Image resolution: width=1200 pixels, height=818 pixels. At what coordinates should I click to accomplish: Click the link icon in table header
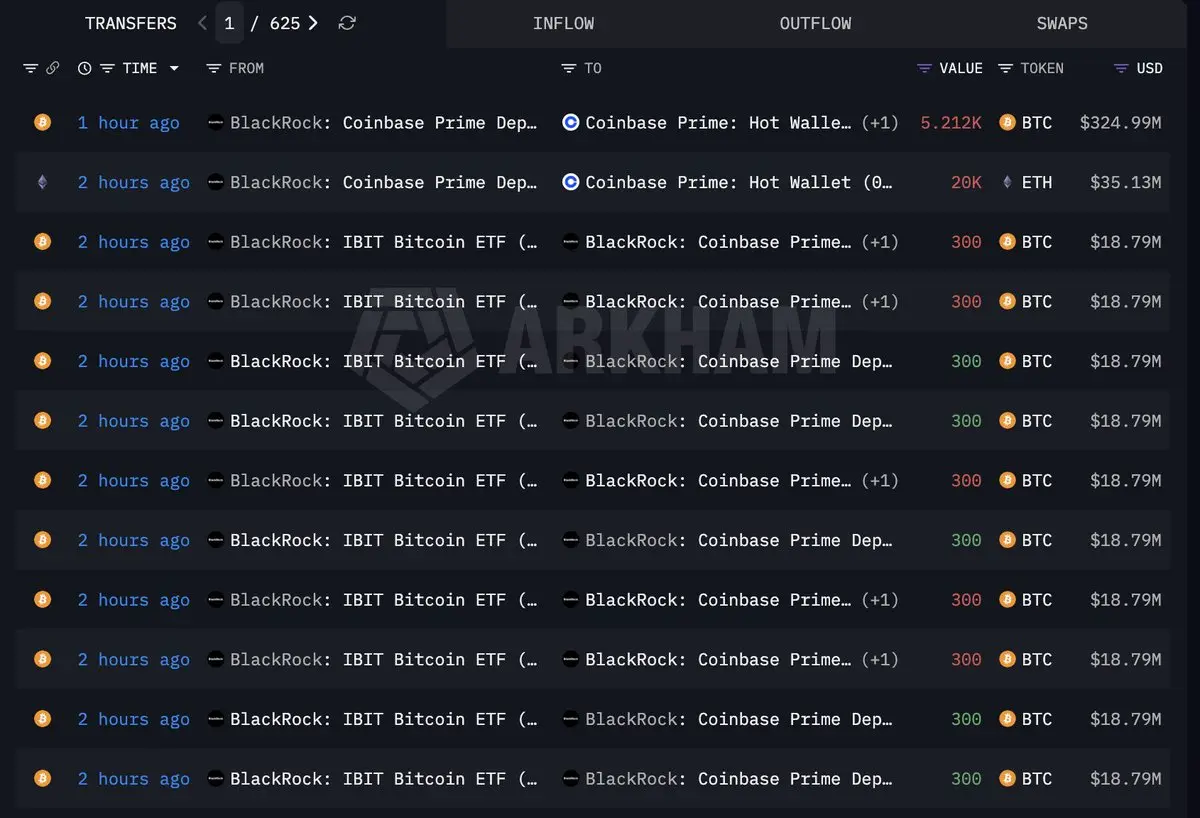53,68
